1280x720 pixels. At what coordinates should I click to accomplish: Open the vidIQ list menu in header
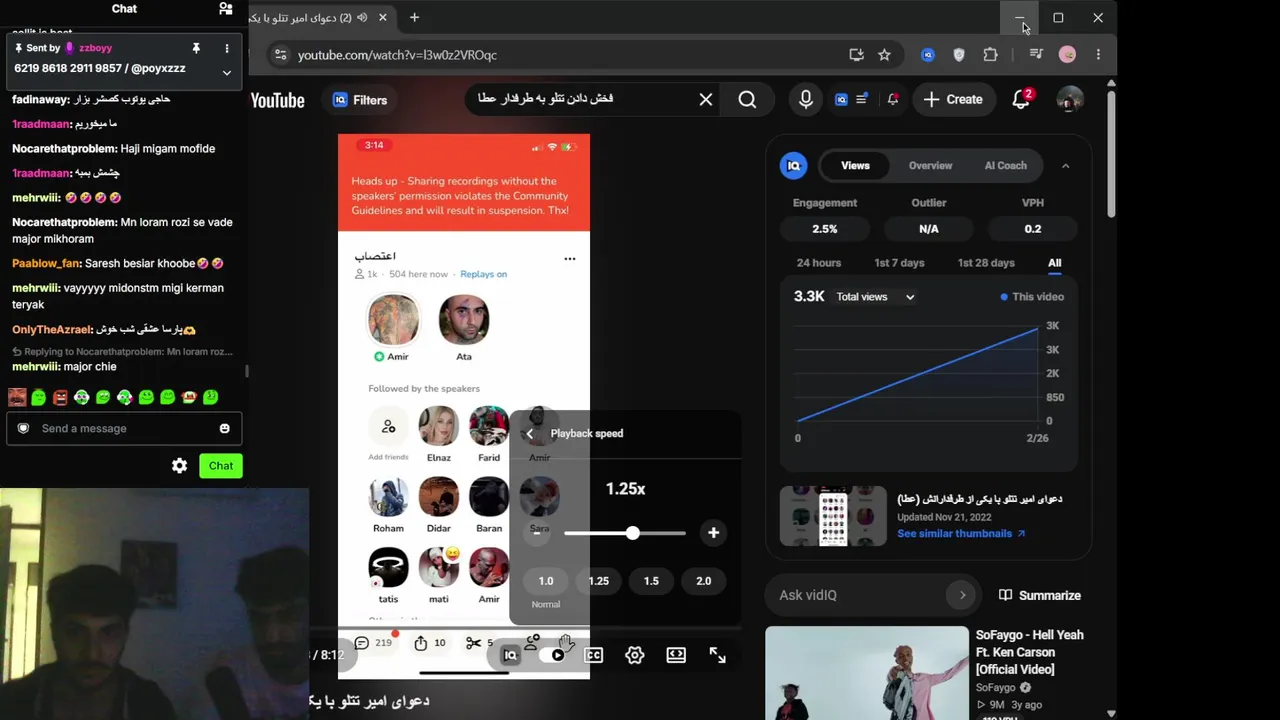pyautogui.click(x=861, y=99)
